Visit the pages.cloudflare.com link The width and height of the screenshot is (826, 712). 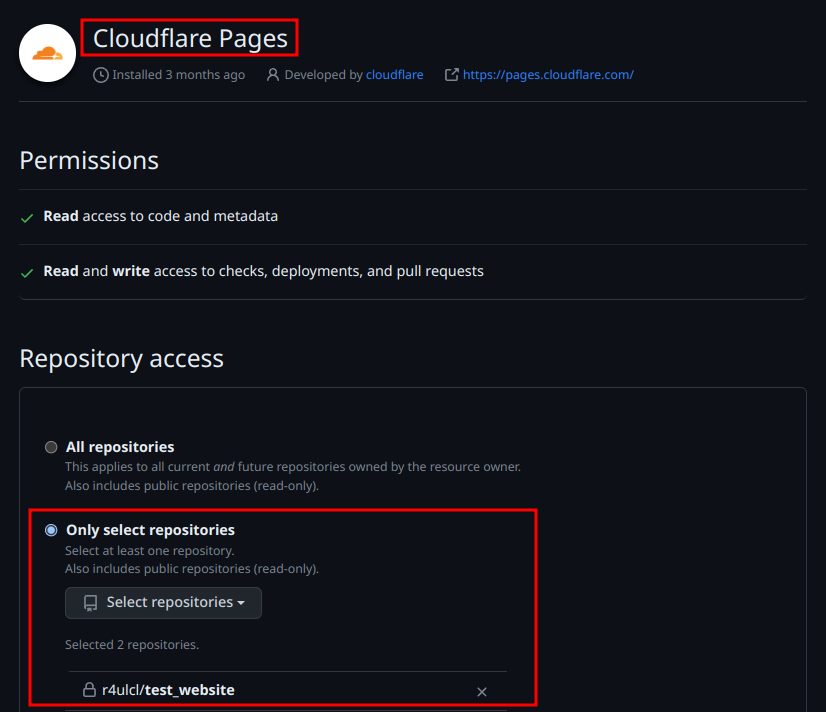(548, 74)
